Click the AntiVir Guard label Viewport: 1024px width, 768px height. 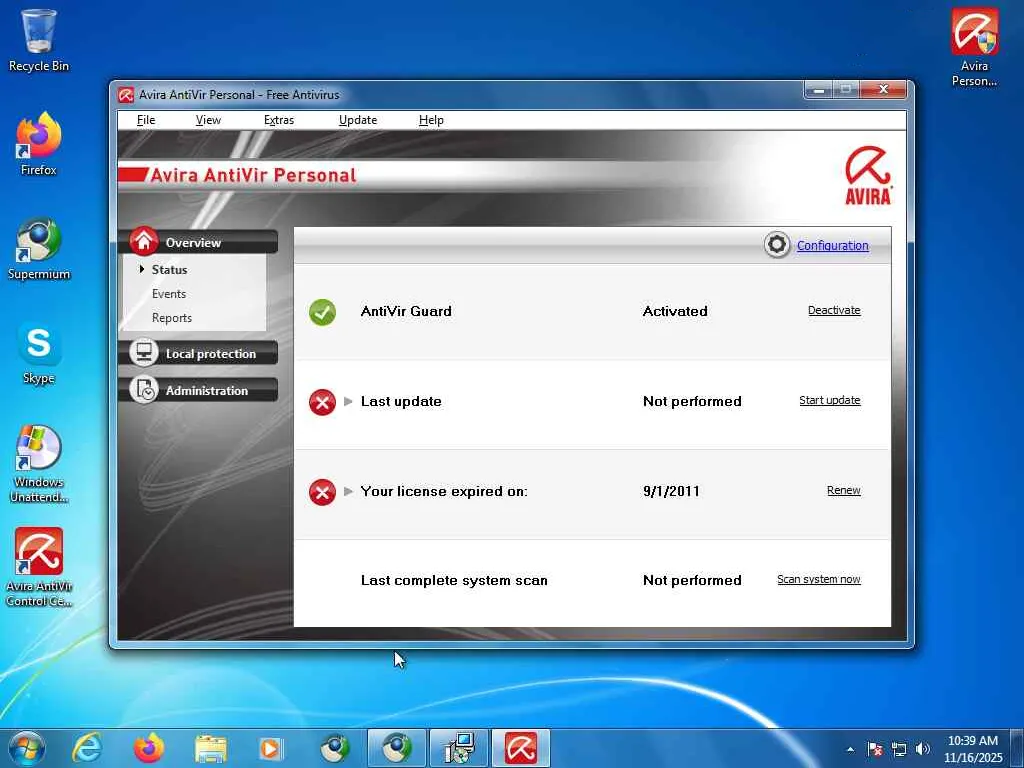pyautogui.click(x=406, y=312)
